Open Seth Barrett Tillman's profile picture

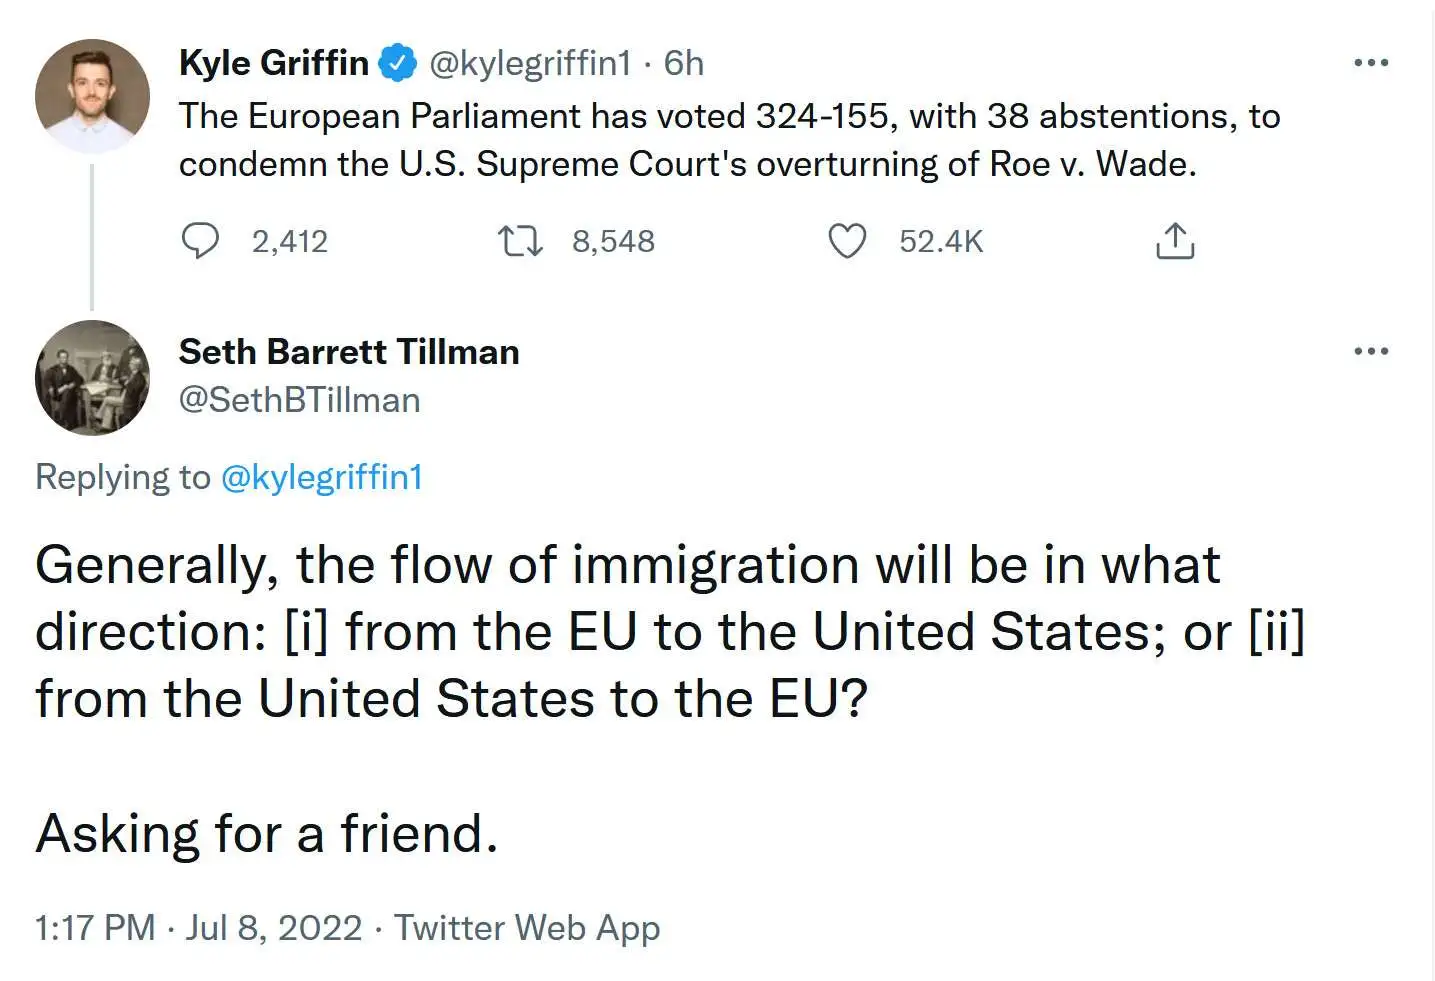[92, 378]
